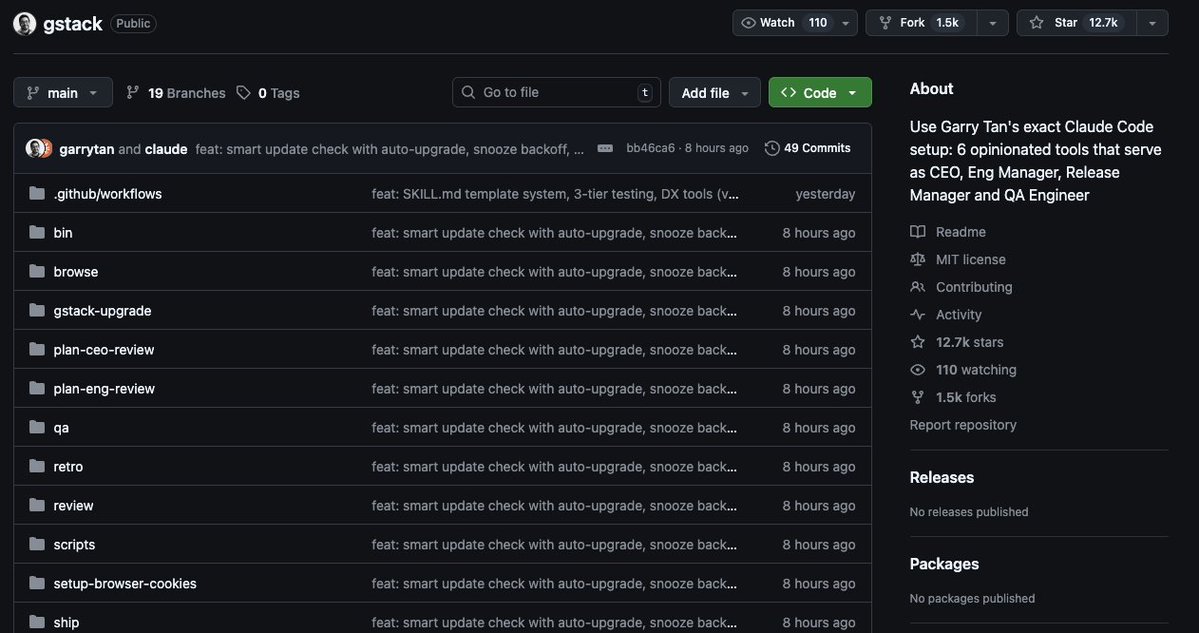Open the gstack-upgrade folder
Image resolution: width=1199 pixels, height=633 pixels.
tap(102, 310)
